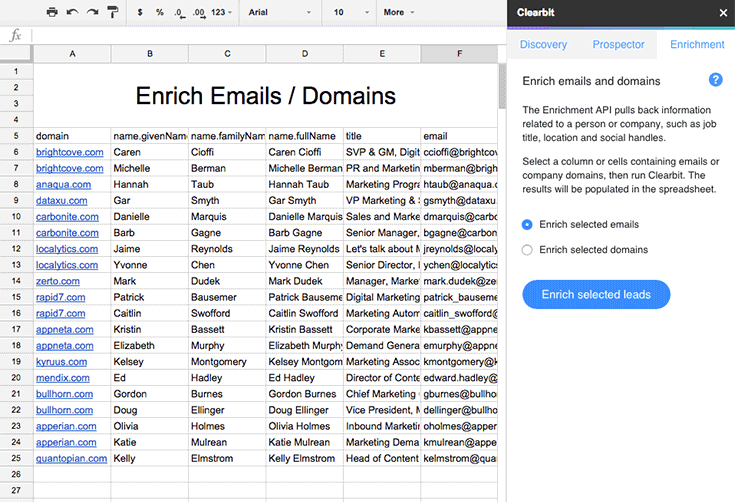
Task: Open the Arial font dropdown
Action: [x=280, y=12]
